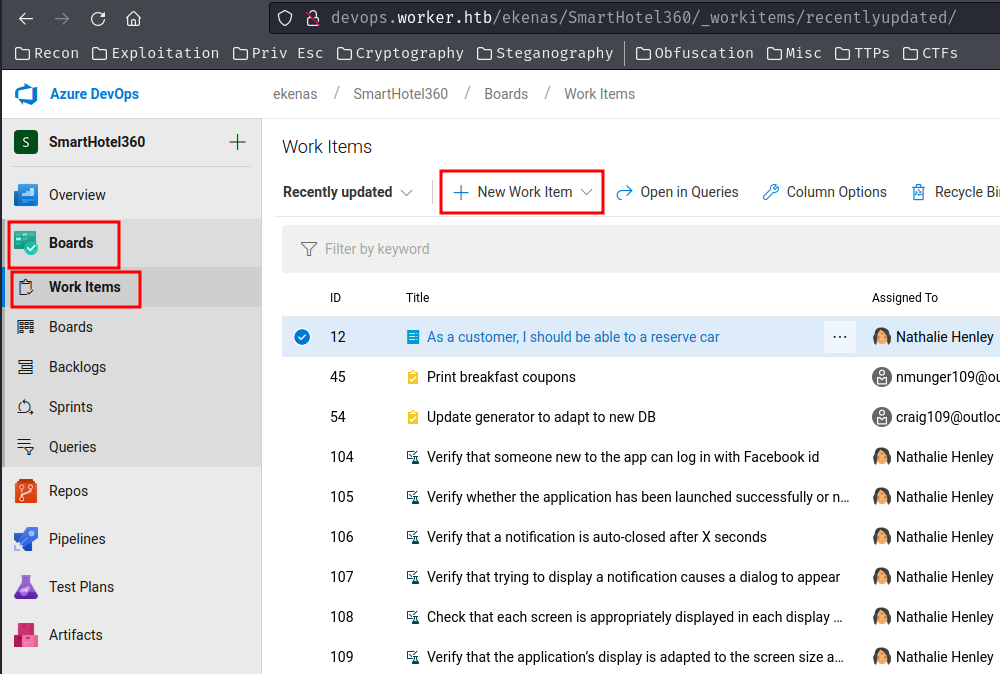Reload the page with the refresh icon
The height and width of the screenshot is (674, 1000).
coord(98,18)
